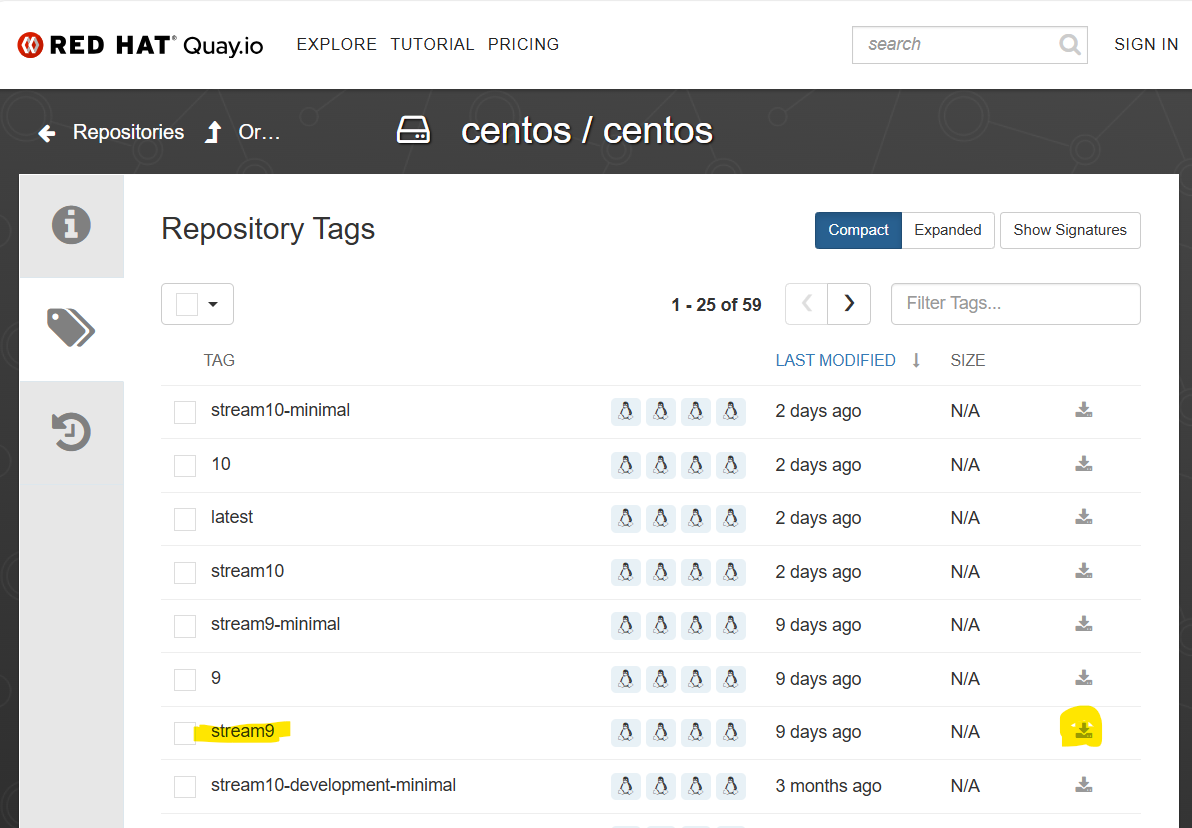This screenshot has height=828, width=1192.
Task: Click second Linux manifest icon for tag 10
Action: [661, 465]
